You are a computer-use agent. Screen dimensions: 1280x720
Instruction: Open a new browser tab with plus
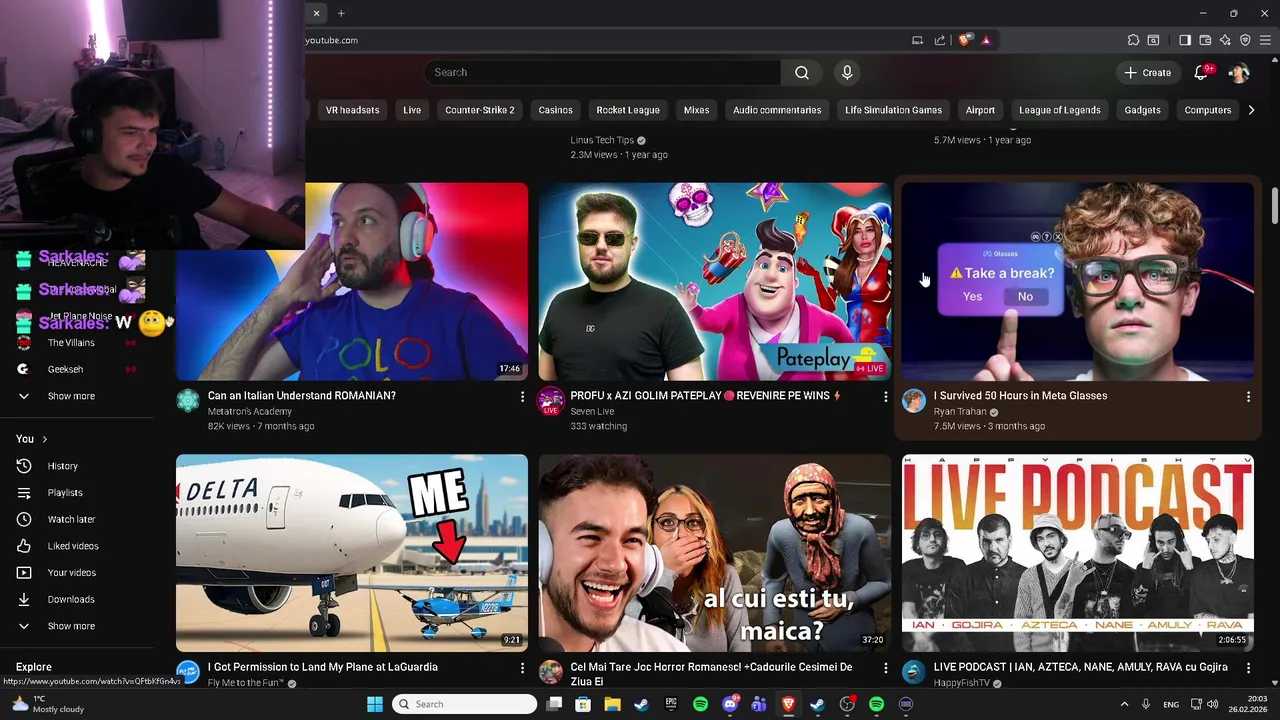tap(341, 13)
